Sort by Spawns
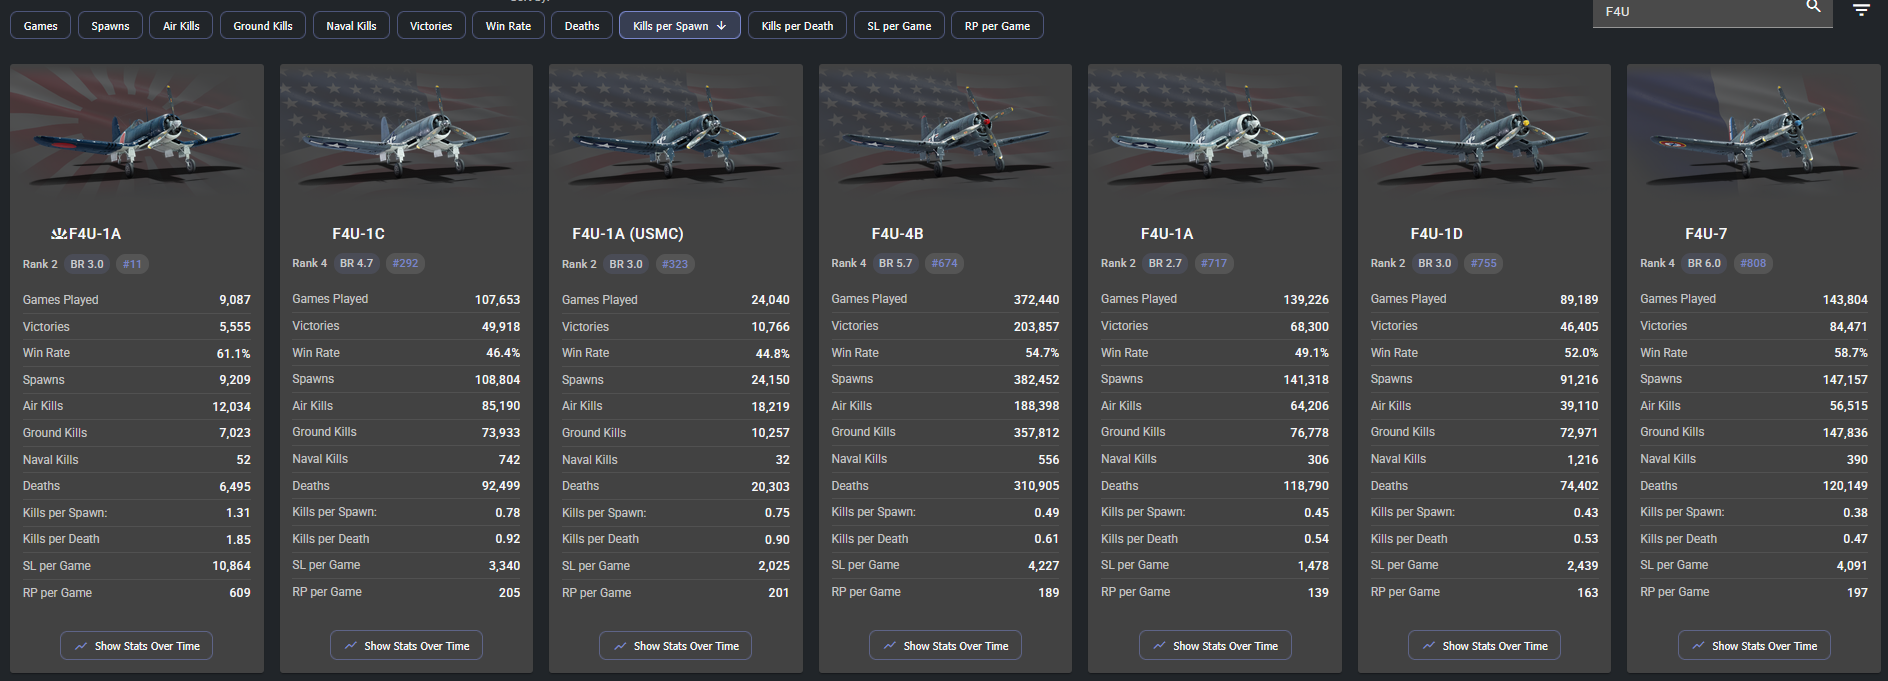 pyautogui.click(x=110, y=26)
